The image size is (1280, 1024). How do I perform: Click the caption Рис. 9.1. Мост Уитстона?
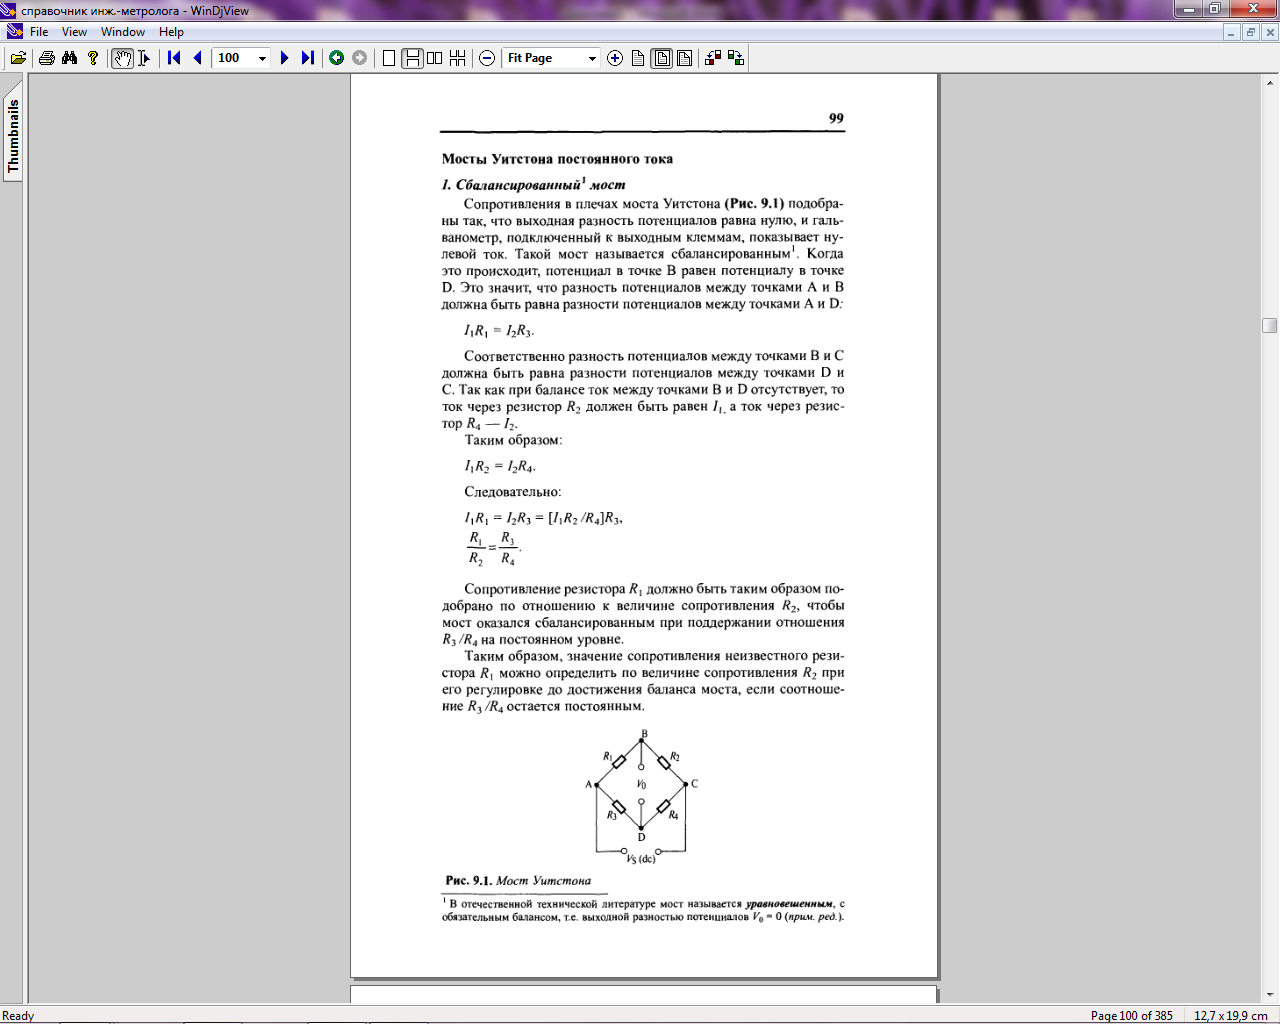pos(518,880)
